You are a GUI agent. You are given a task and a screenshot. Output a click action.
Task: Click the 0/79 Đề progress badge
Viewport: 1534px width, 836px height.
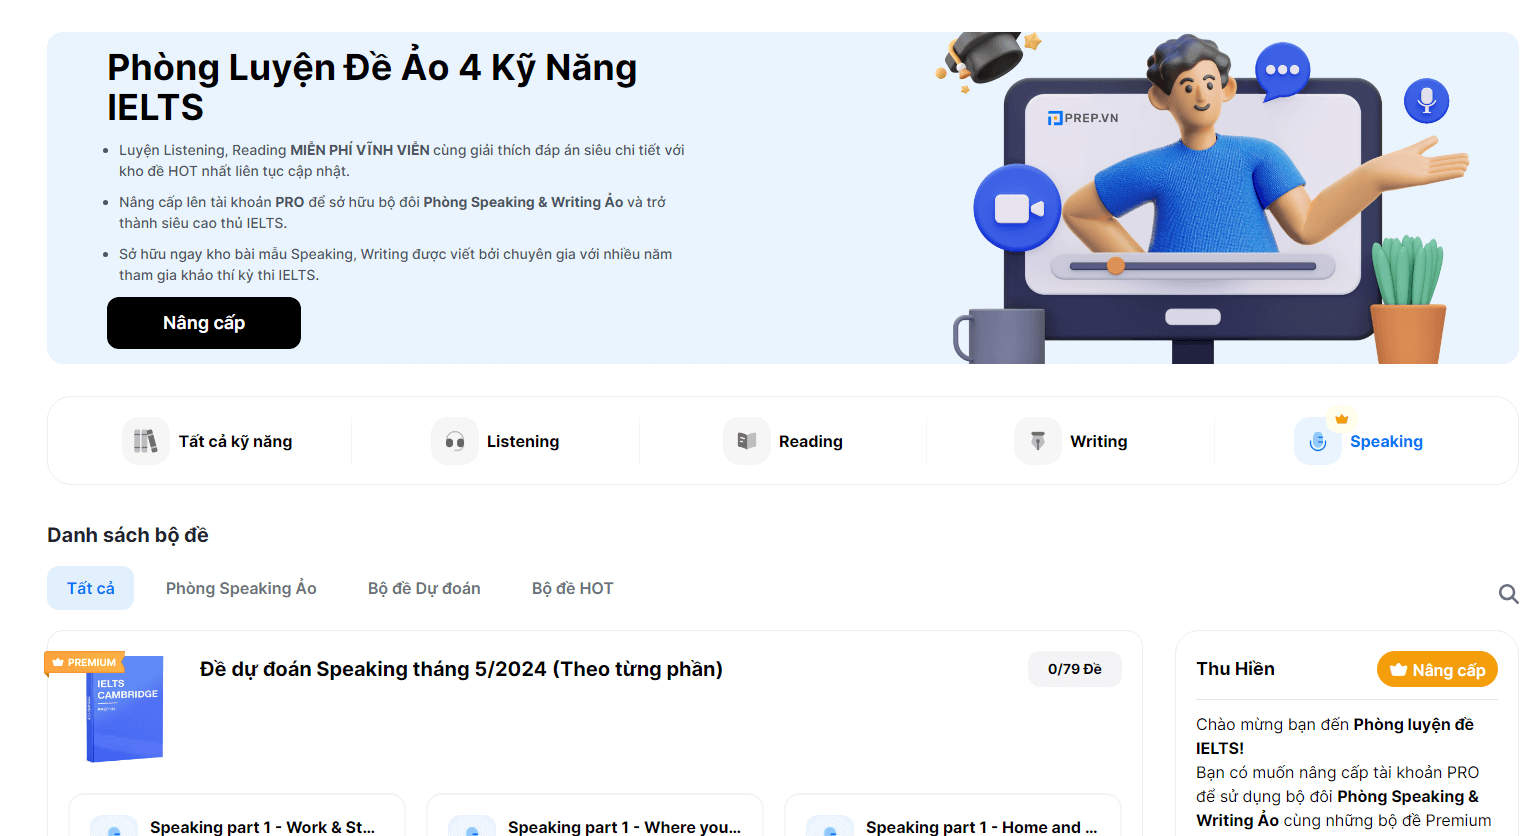point(1075,669)
